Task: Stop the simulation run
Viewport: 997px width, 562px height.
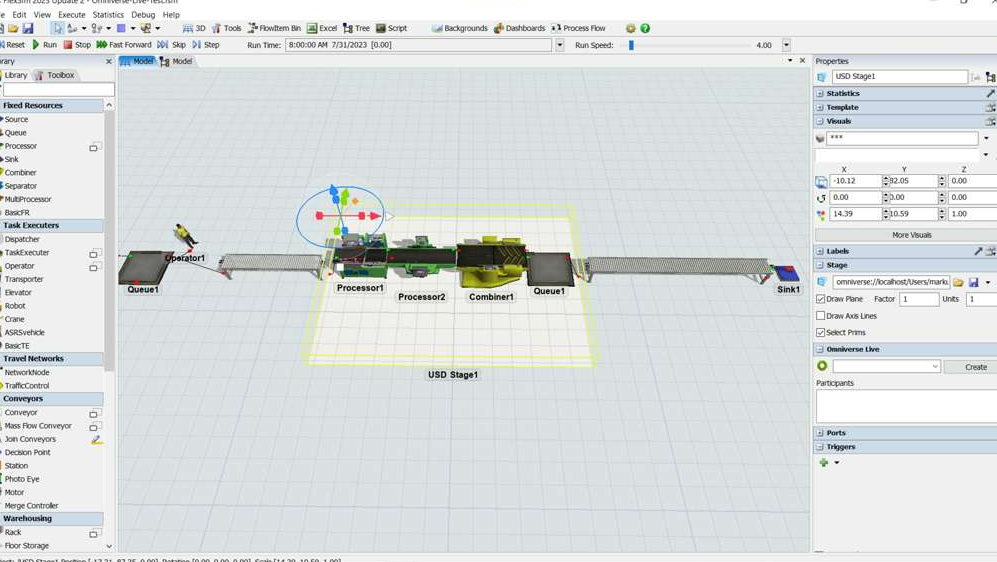Action: click(x=77, y=45)
